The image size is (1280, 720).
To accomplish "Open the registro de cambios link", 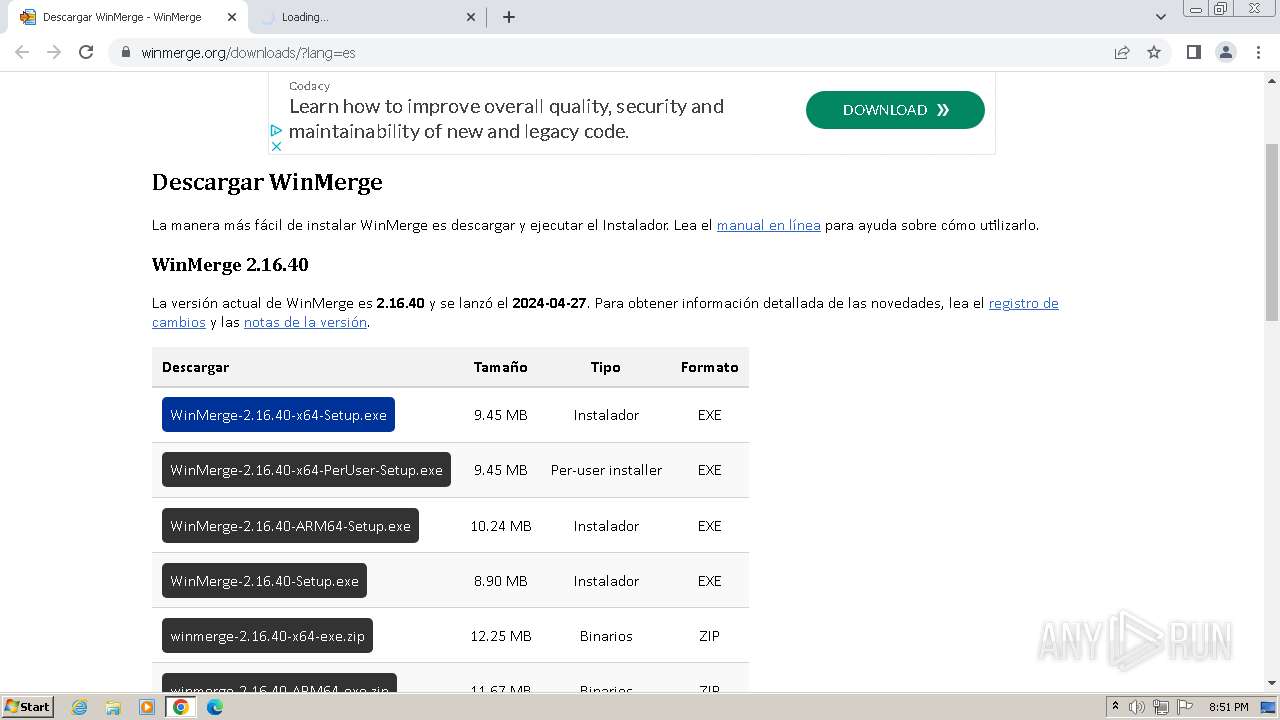I will click(x=1023, y=303).
